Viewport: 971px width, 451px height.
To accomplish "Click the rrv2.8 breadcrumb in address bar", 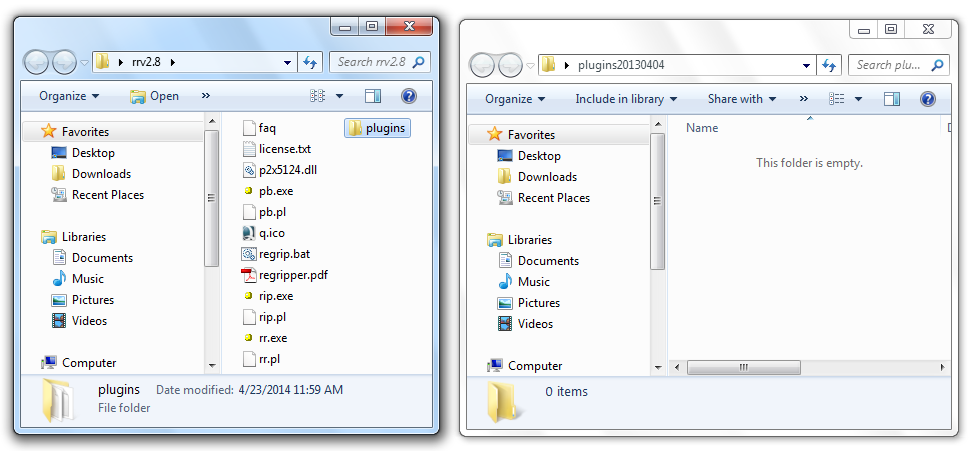I will tap(146, 63).
